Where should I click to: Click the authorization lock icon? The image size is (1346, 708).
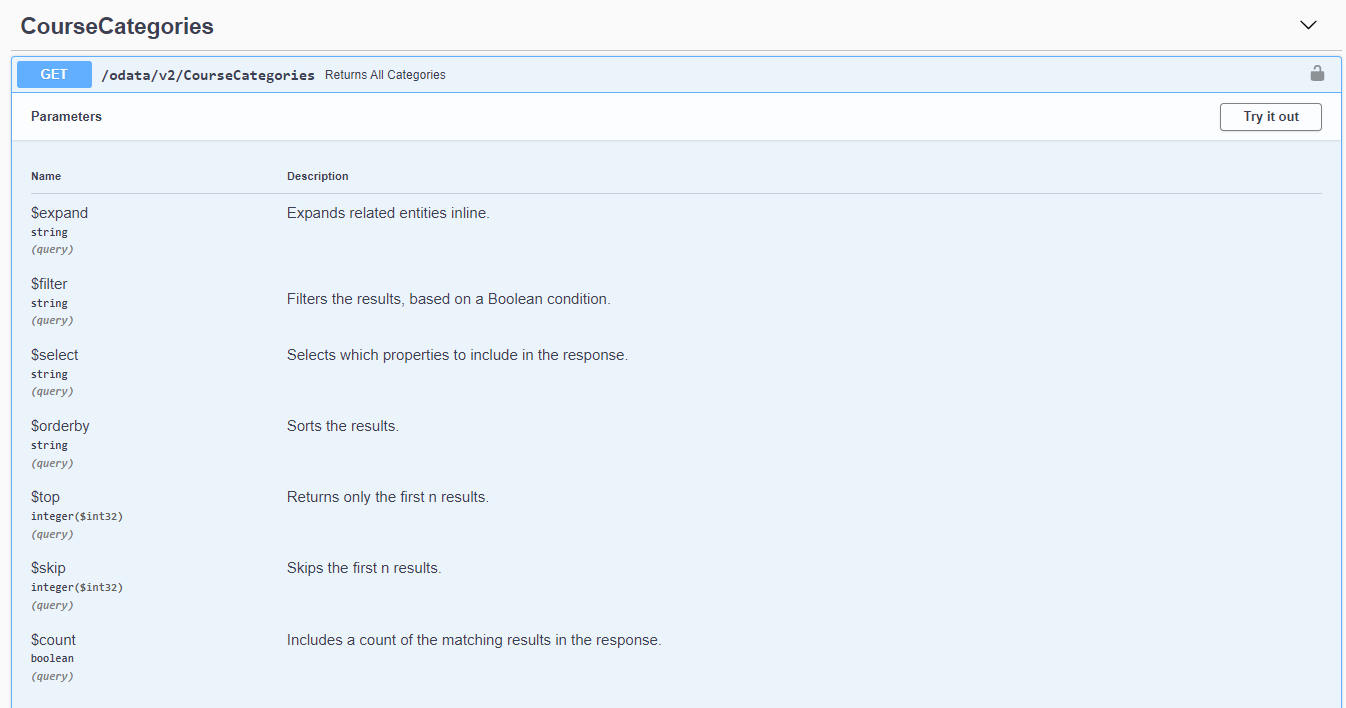(1317, 74)
